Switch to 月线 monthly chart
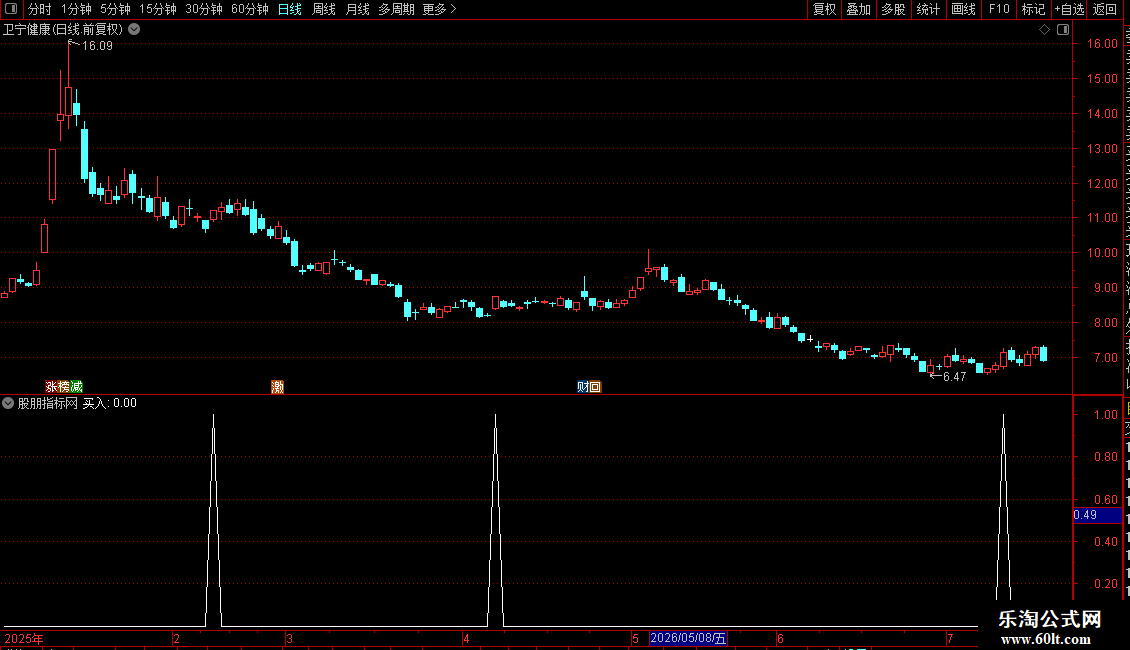1130x650 pixels. pos(357,9)
